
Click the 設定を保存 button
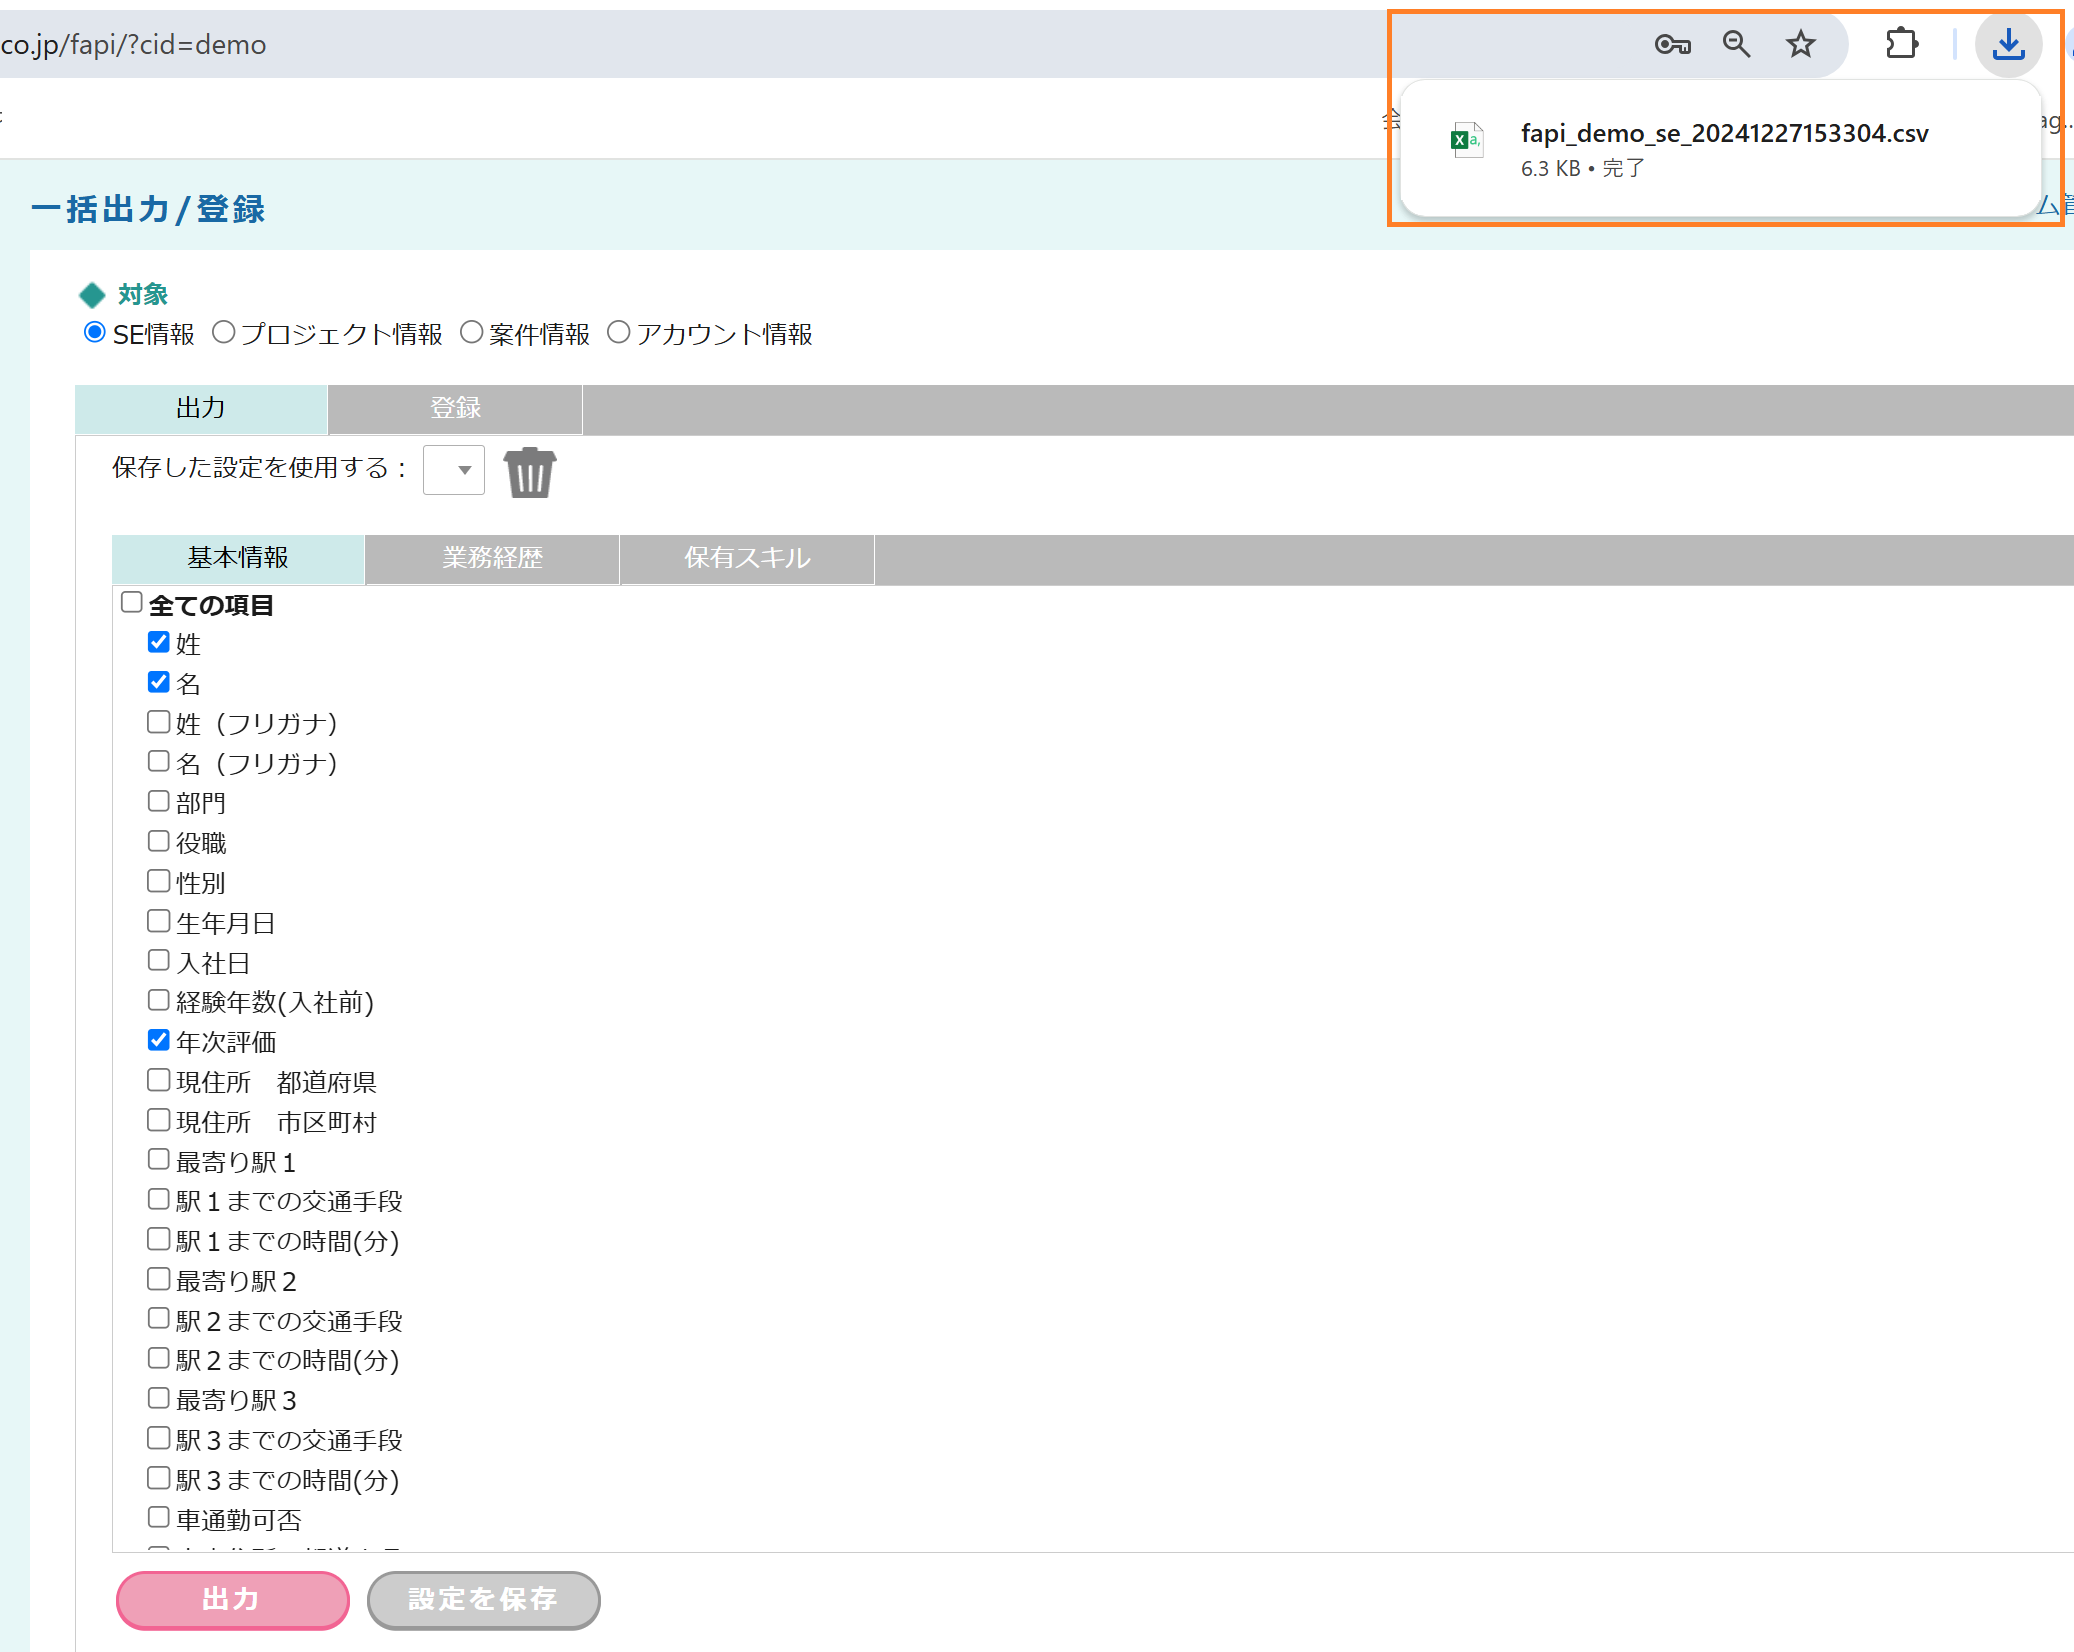click(483, 1599)
